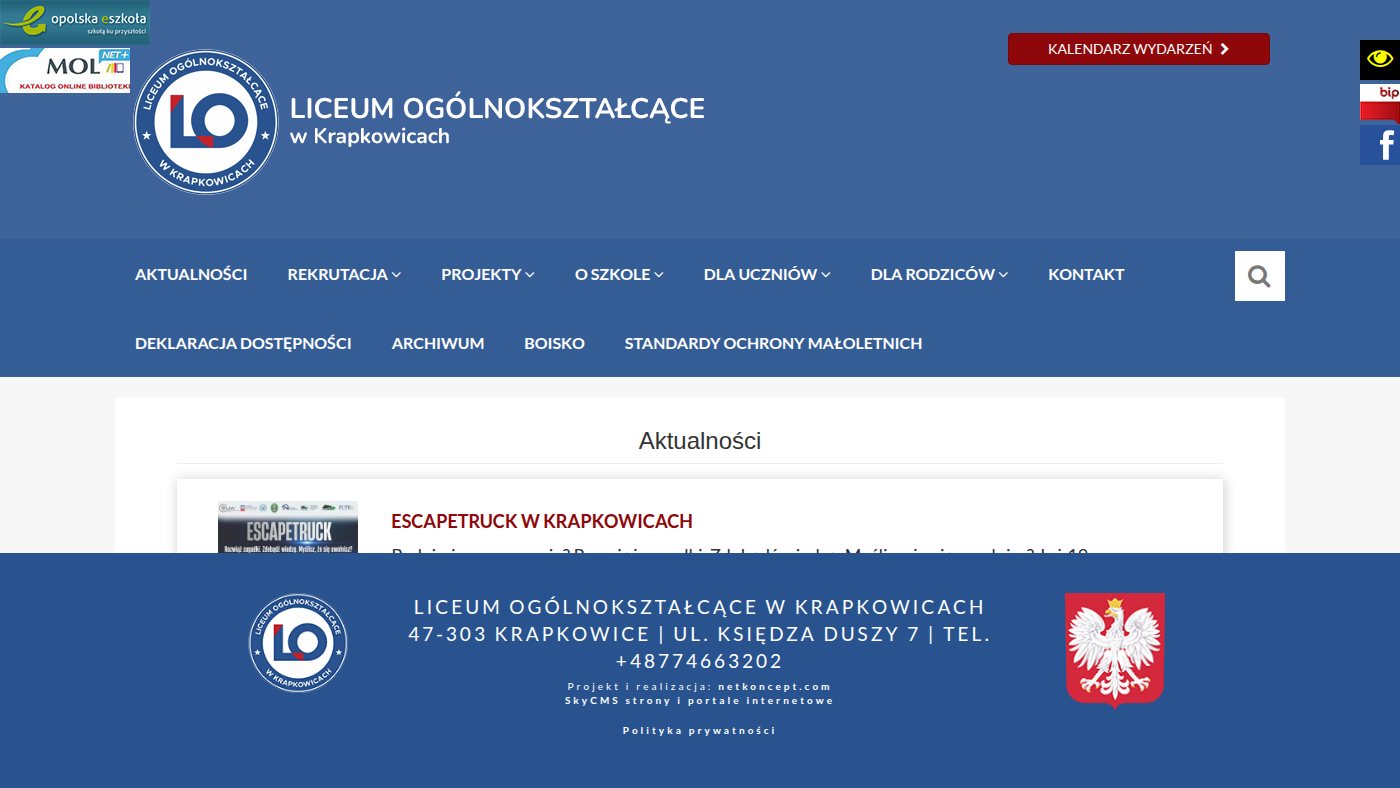Click the round LO school logo in header
Screen dimensions: 1400x788
pyautogui.click(x=206, y=122)
